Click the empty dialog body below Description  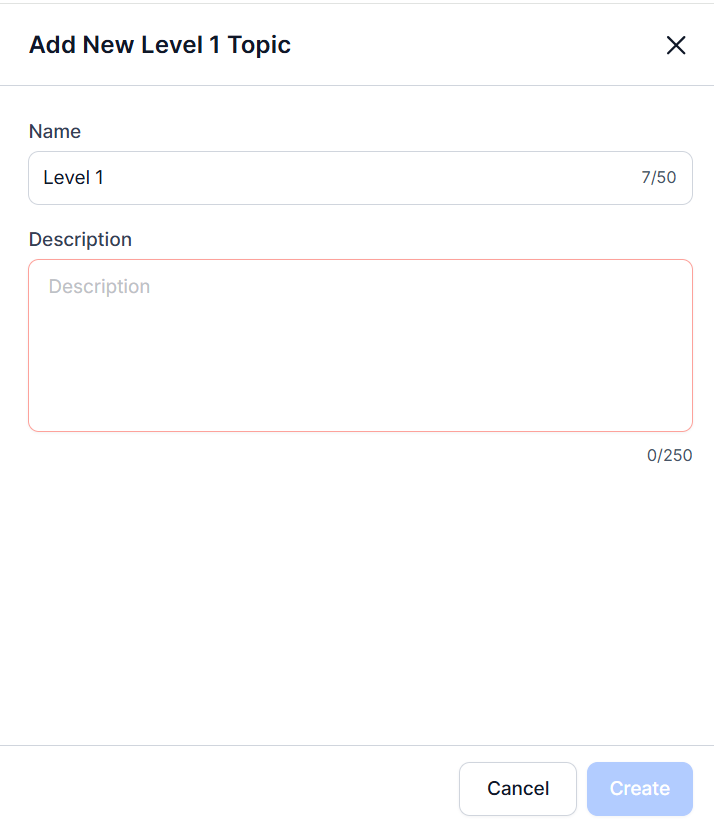click(x=360, y=600)
